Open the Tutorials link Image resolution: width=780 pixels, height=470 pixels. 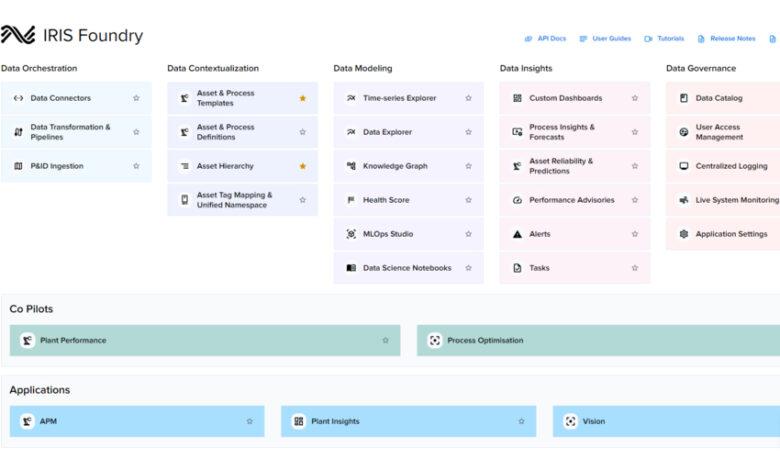664,38
